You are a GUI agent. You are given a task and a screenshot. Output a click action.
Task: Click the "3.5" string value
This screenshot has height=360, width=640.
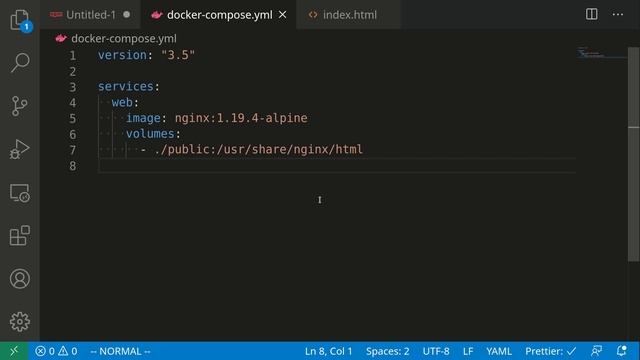[x=178, y=55]
